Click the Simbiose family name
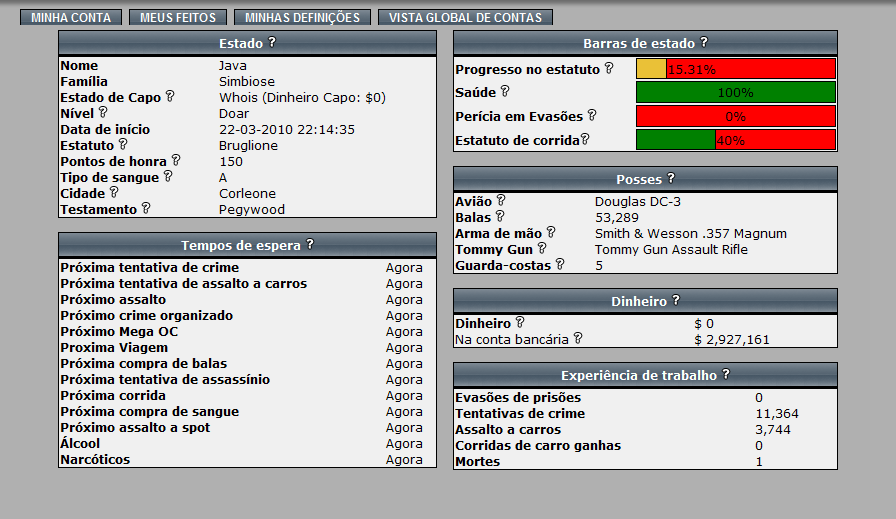This screenshot has width=896, height=519. point(247,81)
